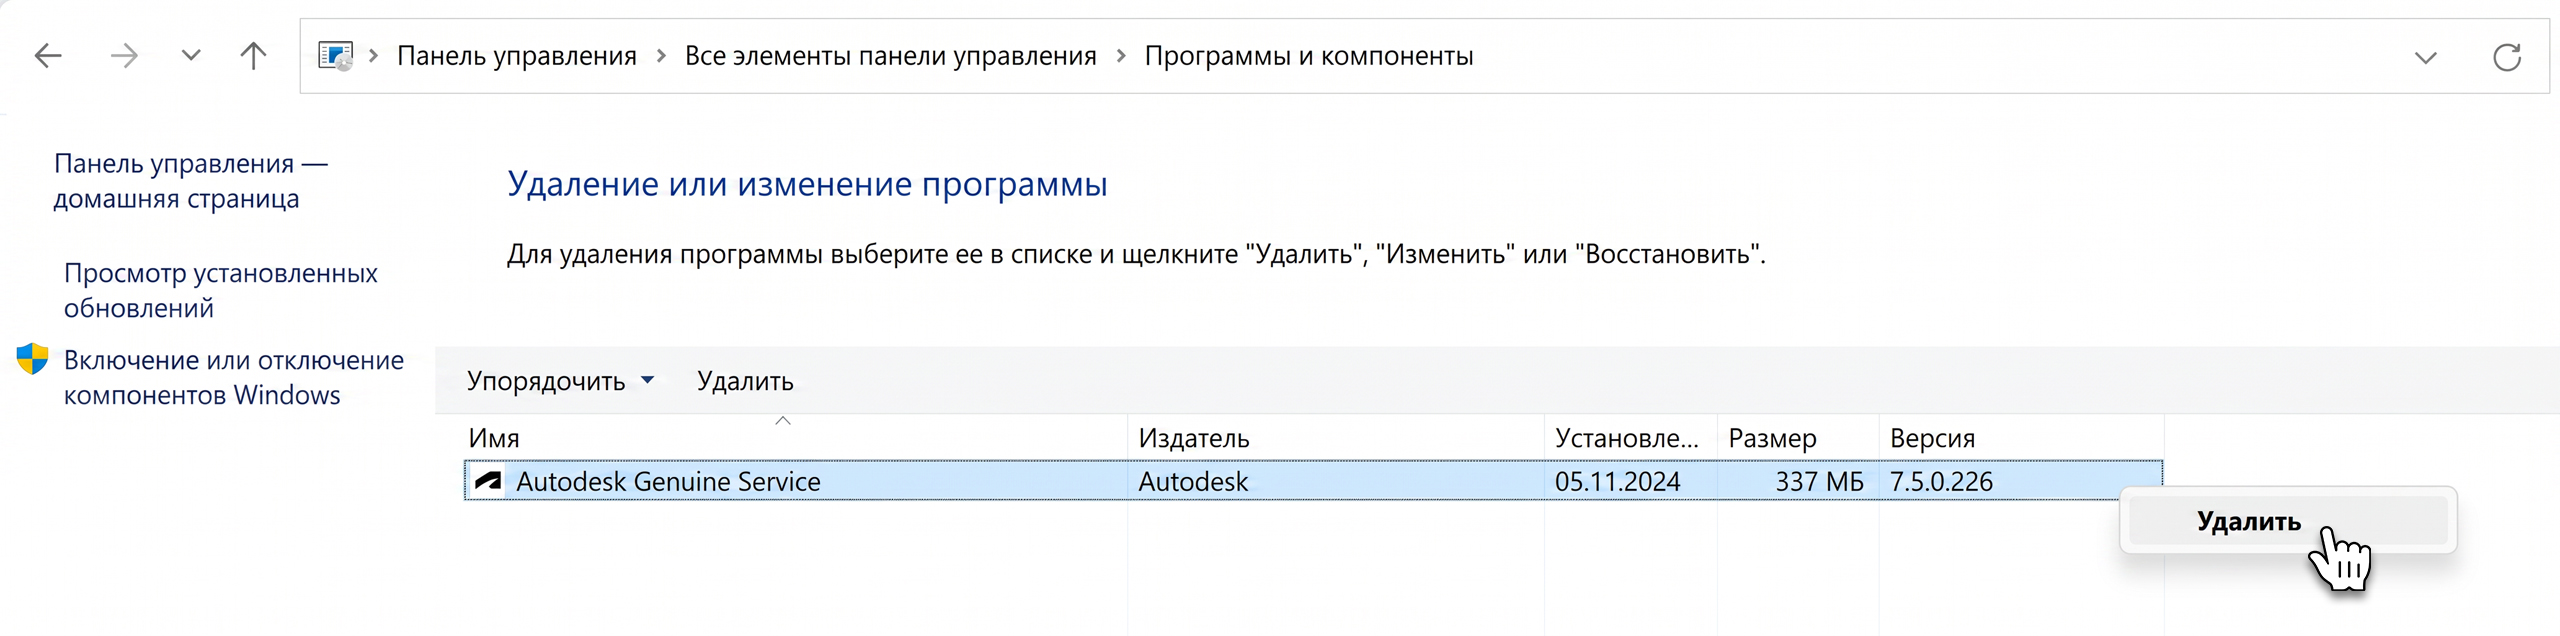This screenshot has height=636, width=2560.
Task: Open the Упорядочить dropdown menu
Action: point(560,381)
